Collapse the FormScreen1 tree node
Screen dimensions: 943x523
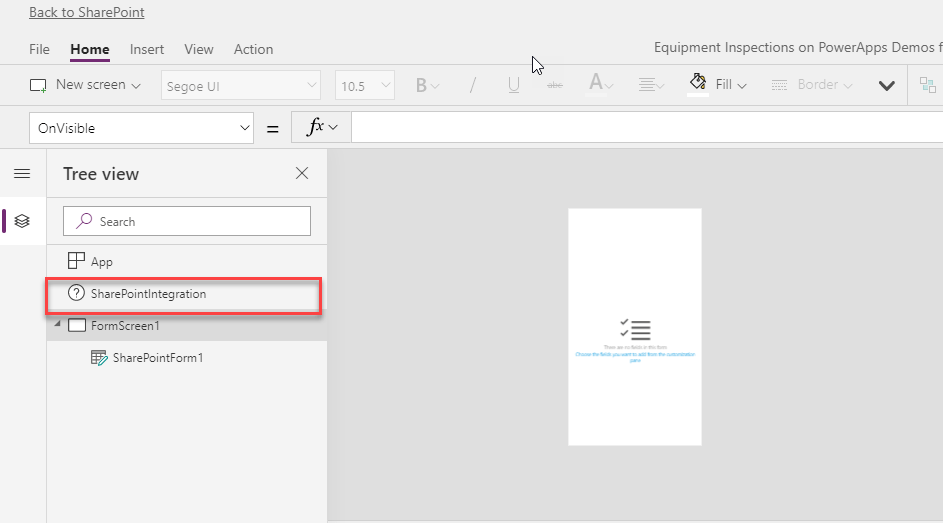[x=58, y=324]
